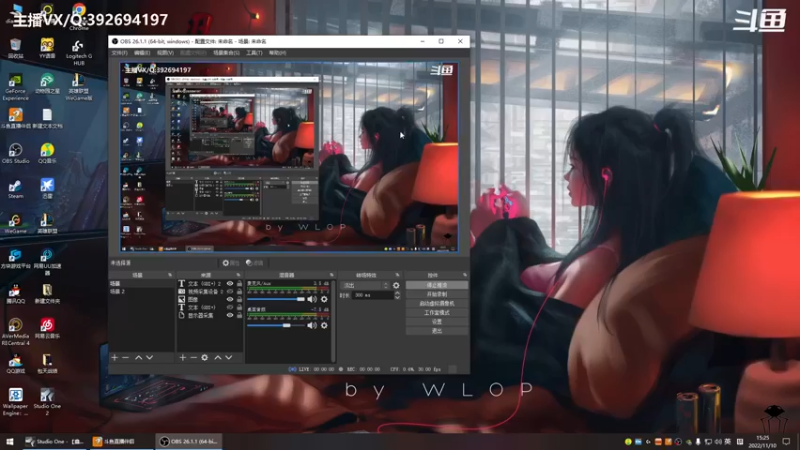This screenshot has height=450, width=800.
Task: Open the WeGame desktop icon
Action: click(15, 223)
